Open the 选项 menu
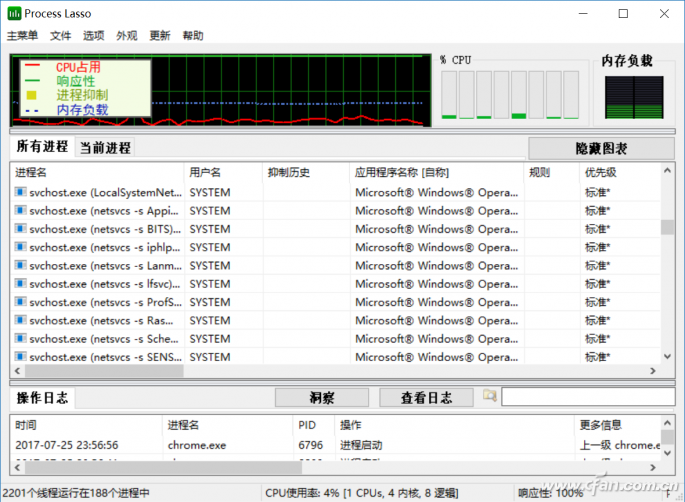Screen dimensions: 685x502 point(93,35)
